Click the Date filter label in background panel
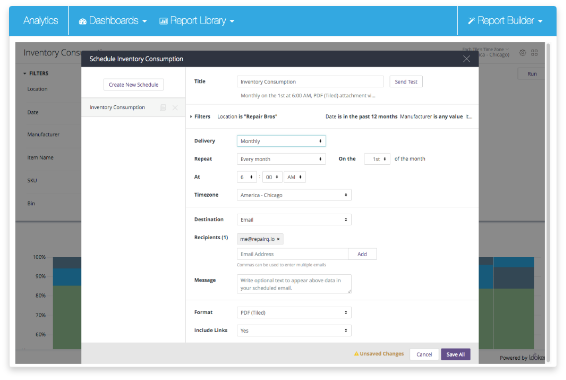Viewport: 566px width, 380px height. pyautogui.click(x=32, y=112)
